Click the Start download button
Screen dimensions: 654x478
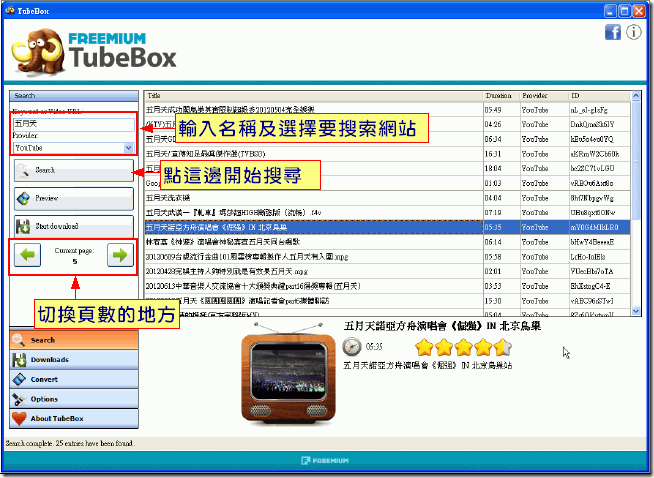click(74, 226)
